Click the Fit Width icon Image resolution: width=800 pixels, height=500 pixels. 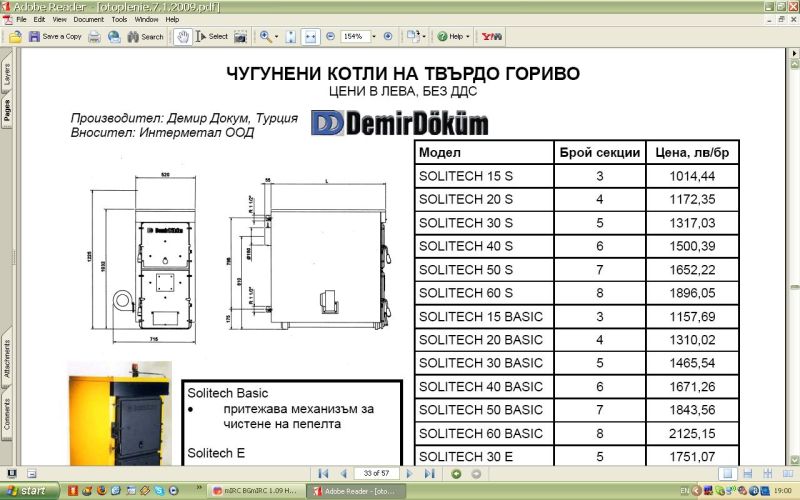(x=311, y=37)
